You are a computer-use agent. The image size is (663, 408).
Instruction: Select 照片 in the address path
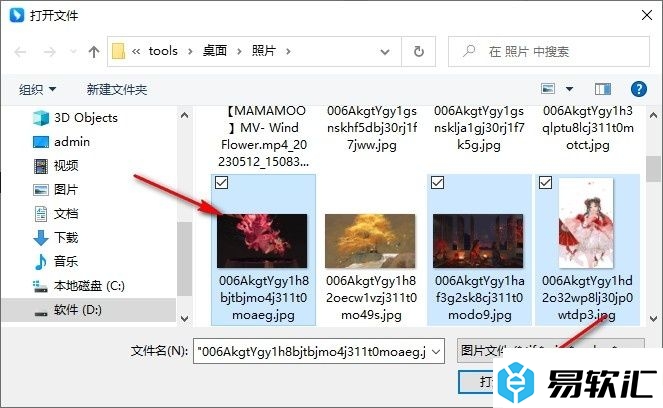pyautogui.click(x=263, y=51)
